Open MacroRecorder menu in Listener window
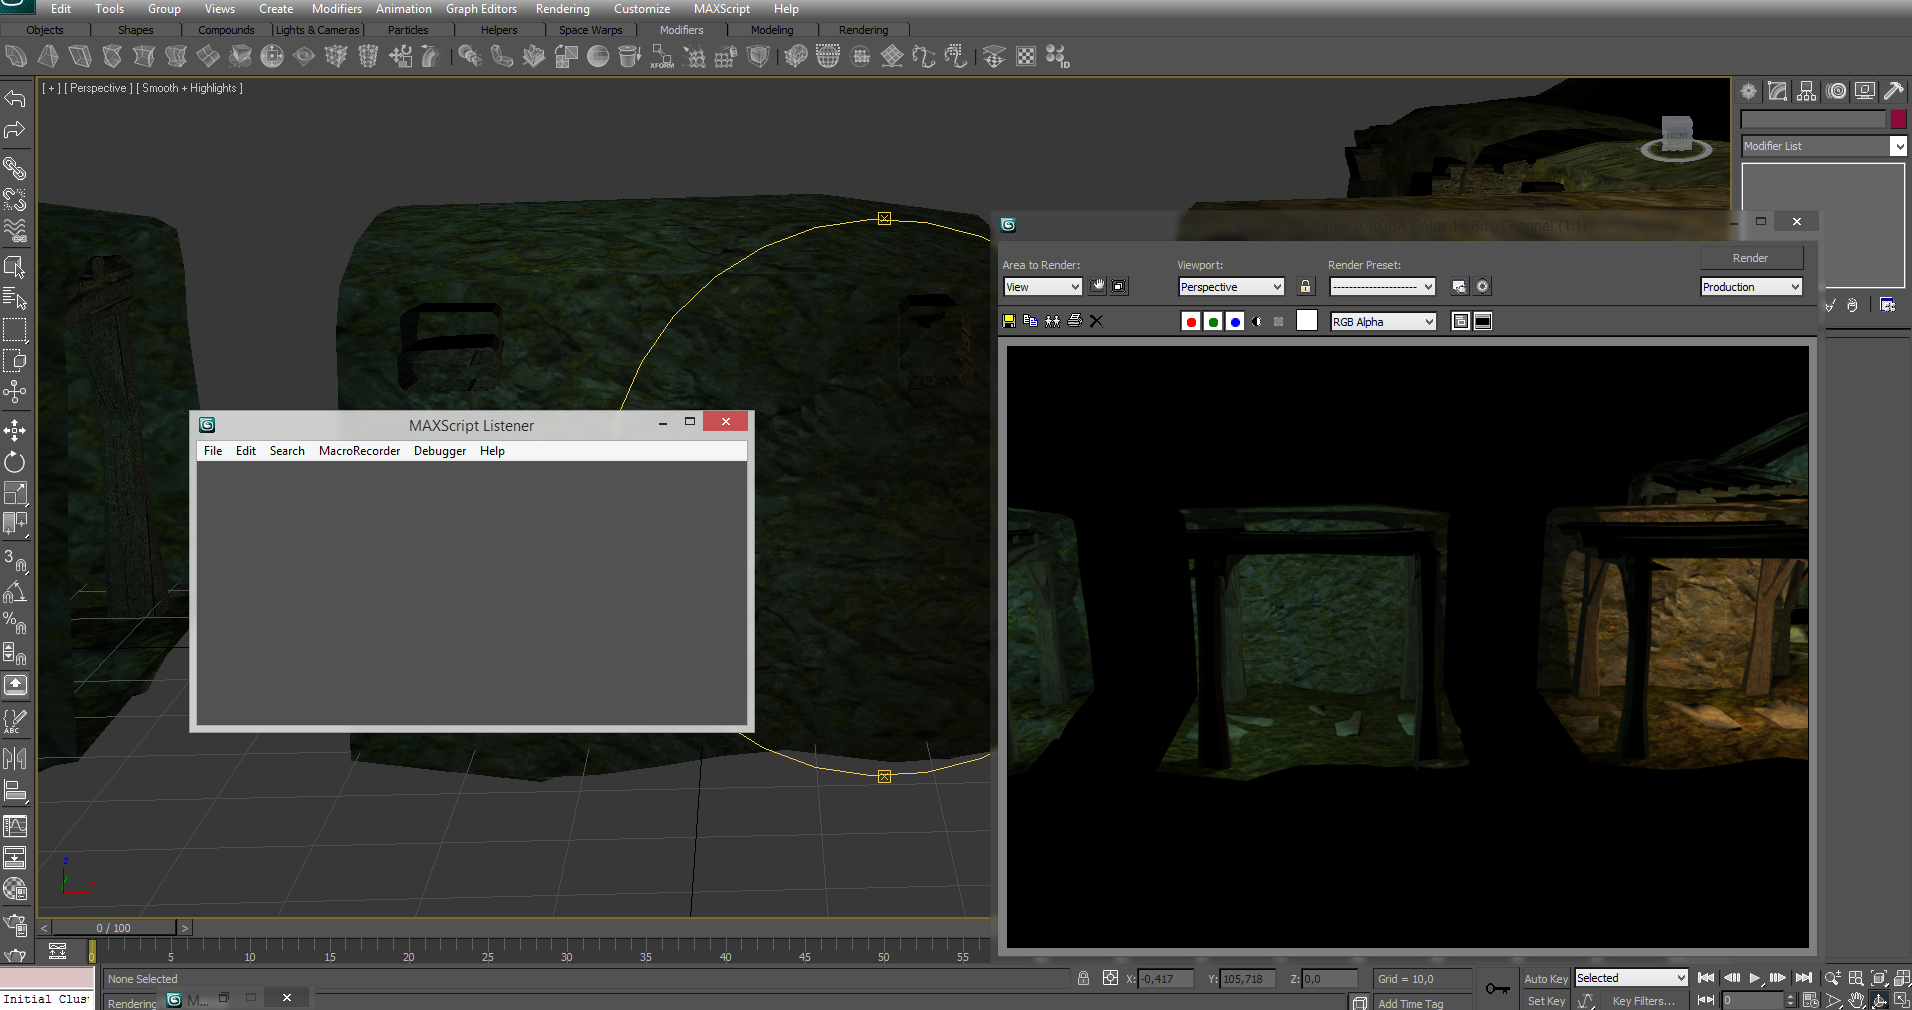The image size is (1912, 1010). point(359,451)
